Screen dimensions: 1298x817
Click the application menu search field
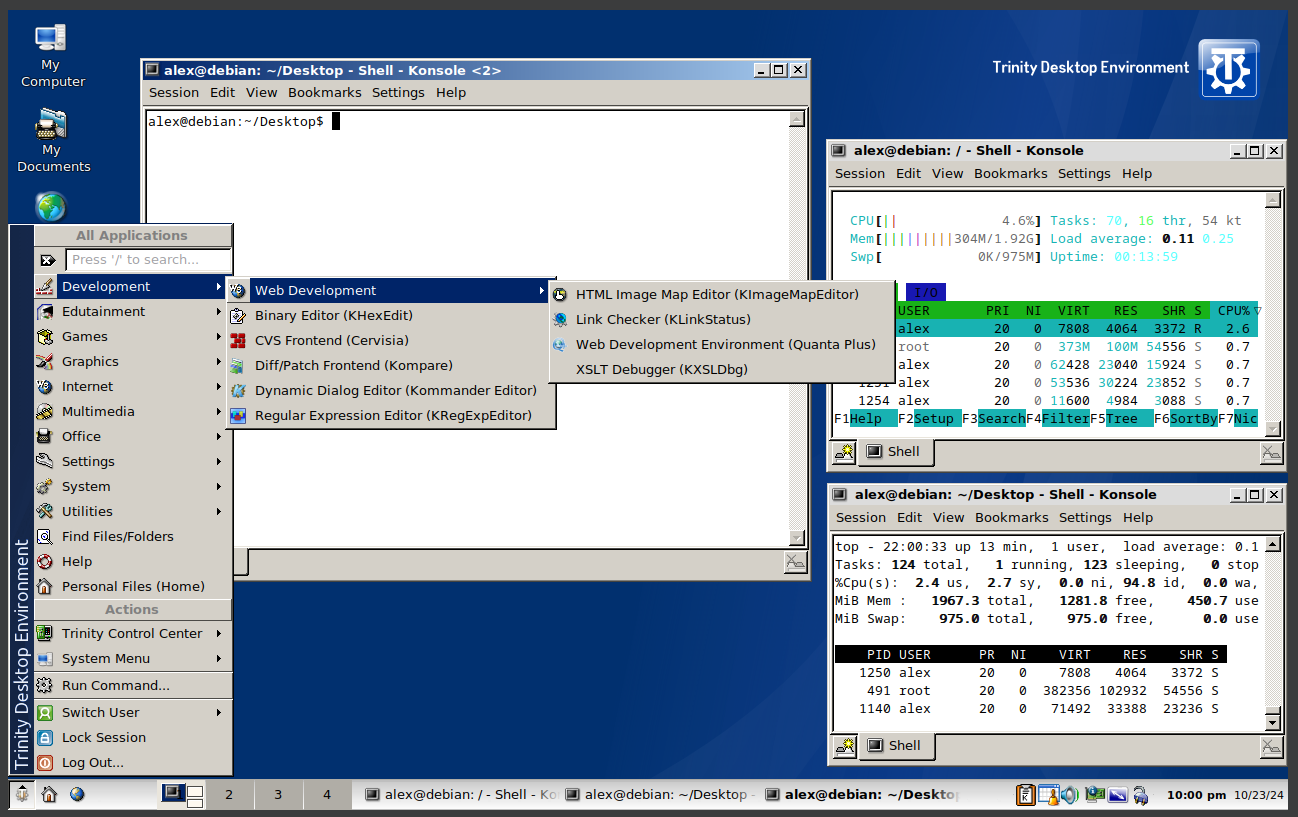tap(149, 260)
